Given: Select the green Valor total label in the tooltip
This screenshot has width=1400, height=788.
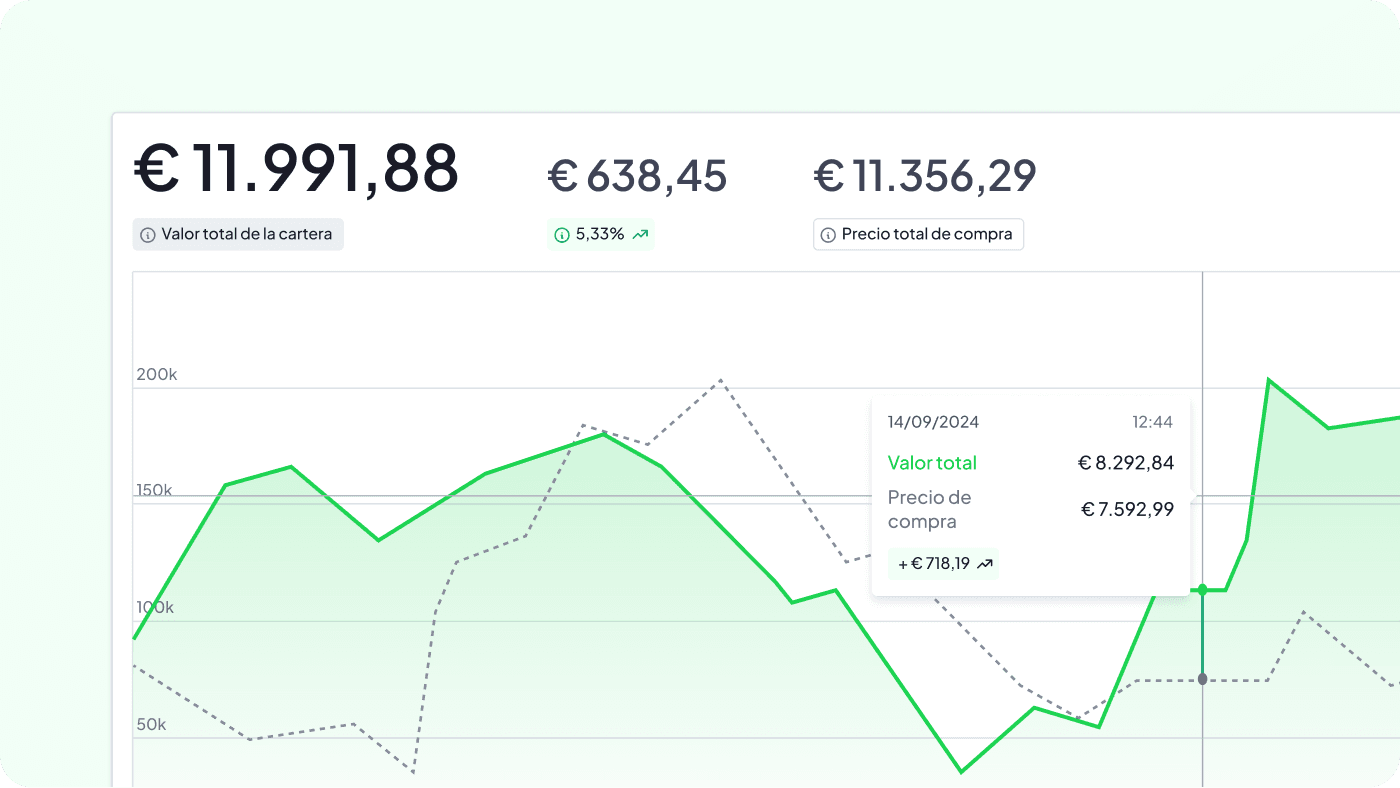Looking at the screenshot, I should pyautogui.click(x=932, y=463).
